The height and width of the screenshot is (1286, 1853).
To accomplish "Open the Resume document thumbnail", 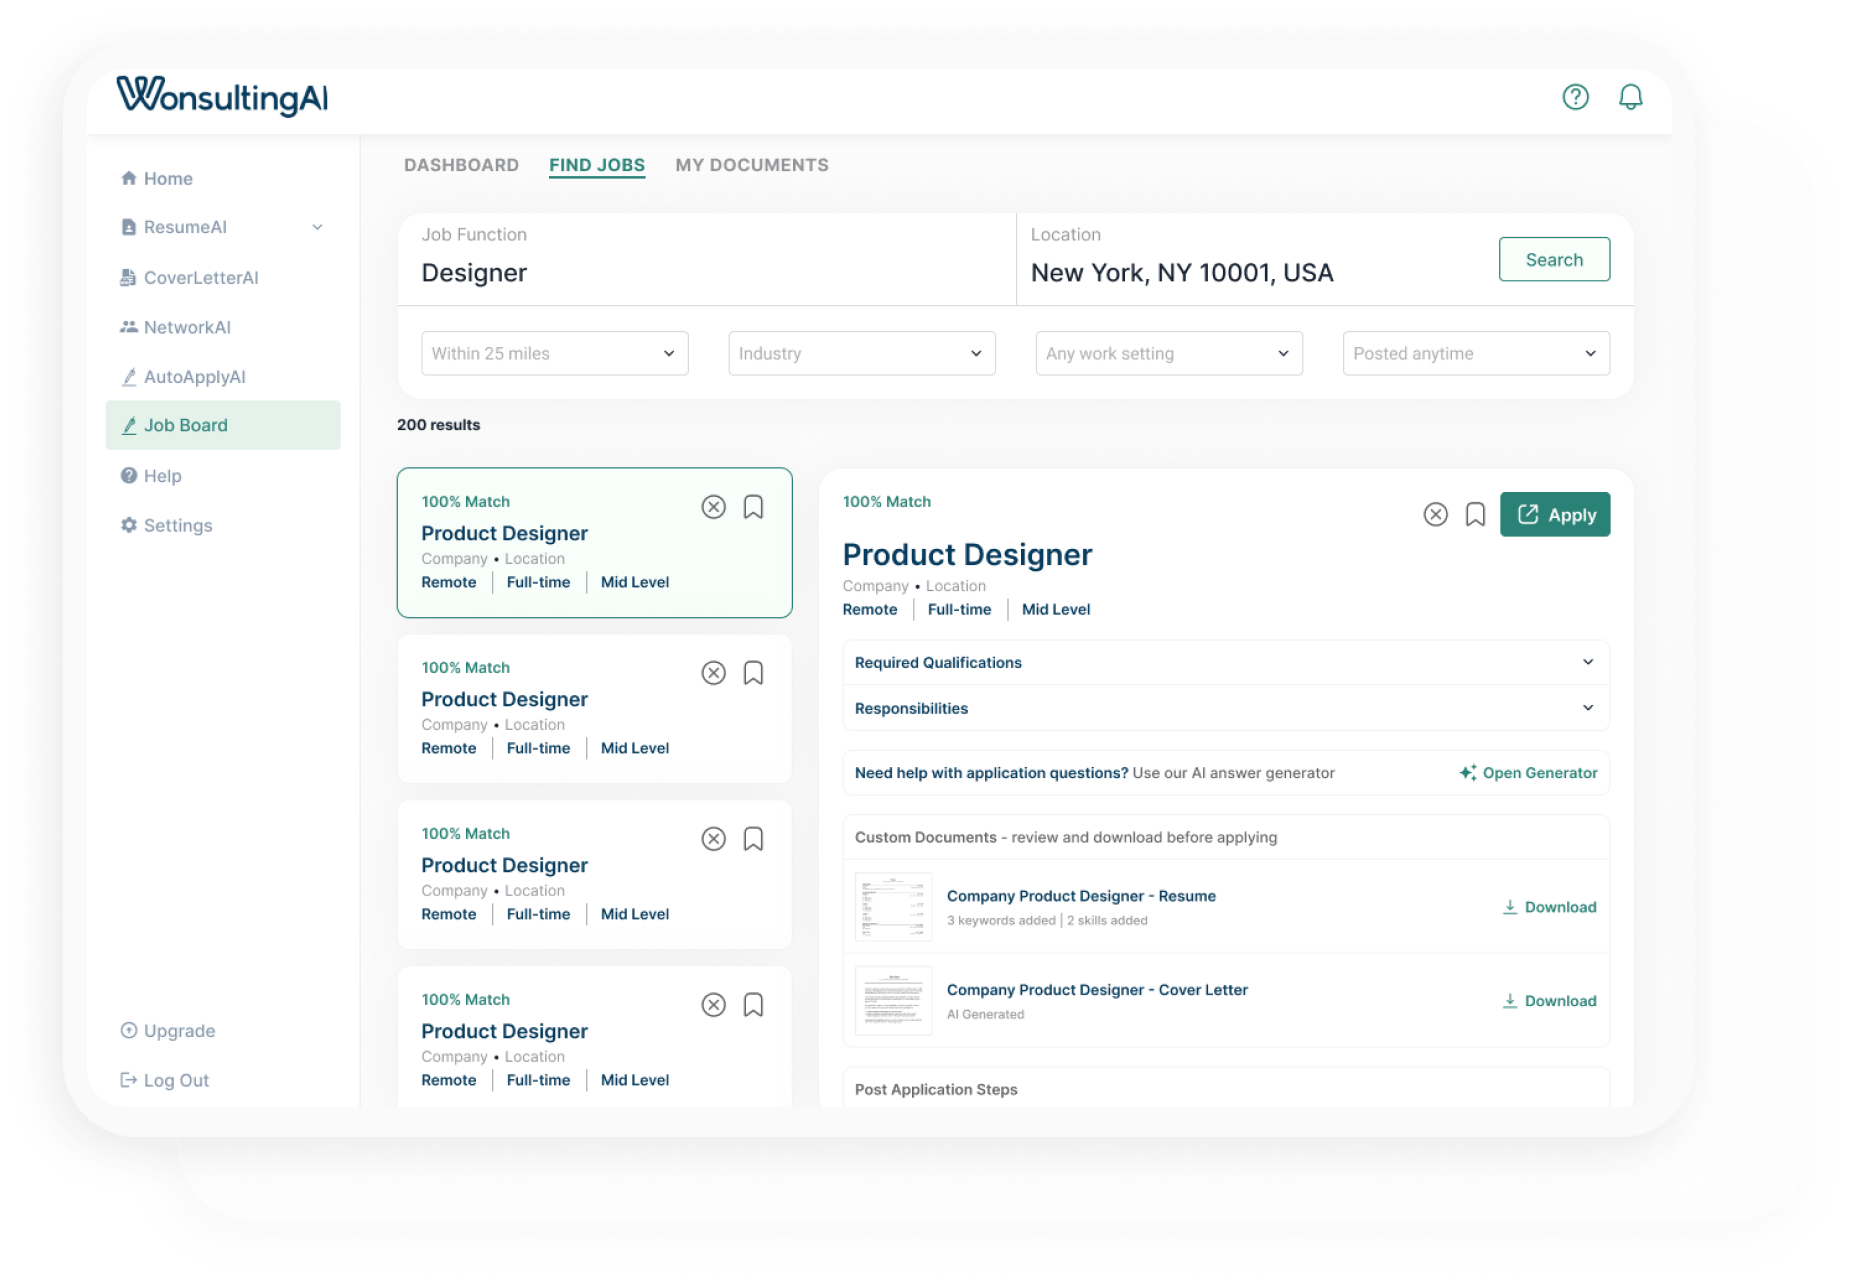I will (x=893, y=908).
